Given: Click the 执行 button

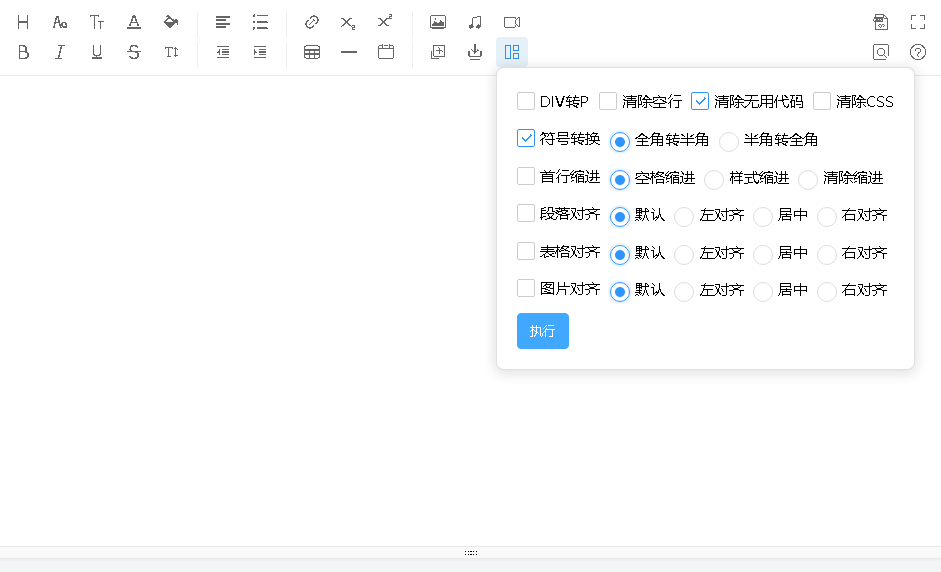Looking at the screenshot, I should [x=543, y=331].
